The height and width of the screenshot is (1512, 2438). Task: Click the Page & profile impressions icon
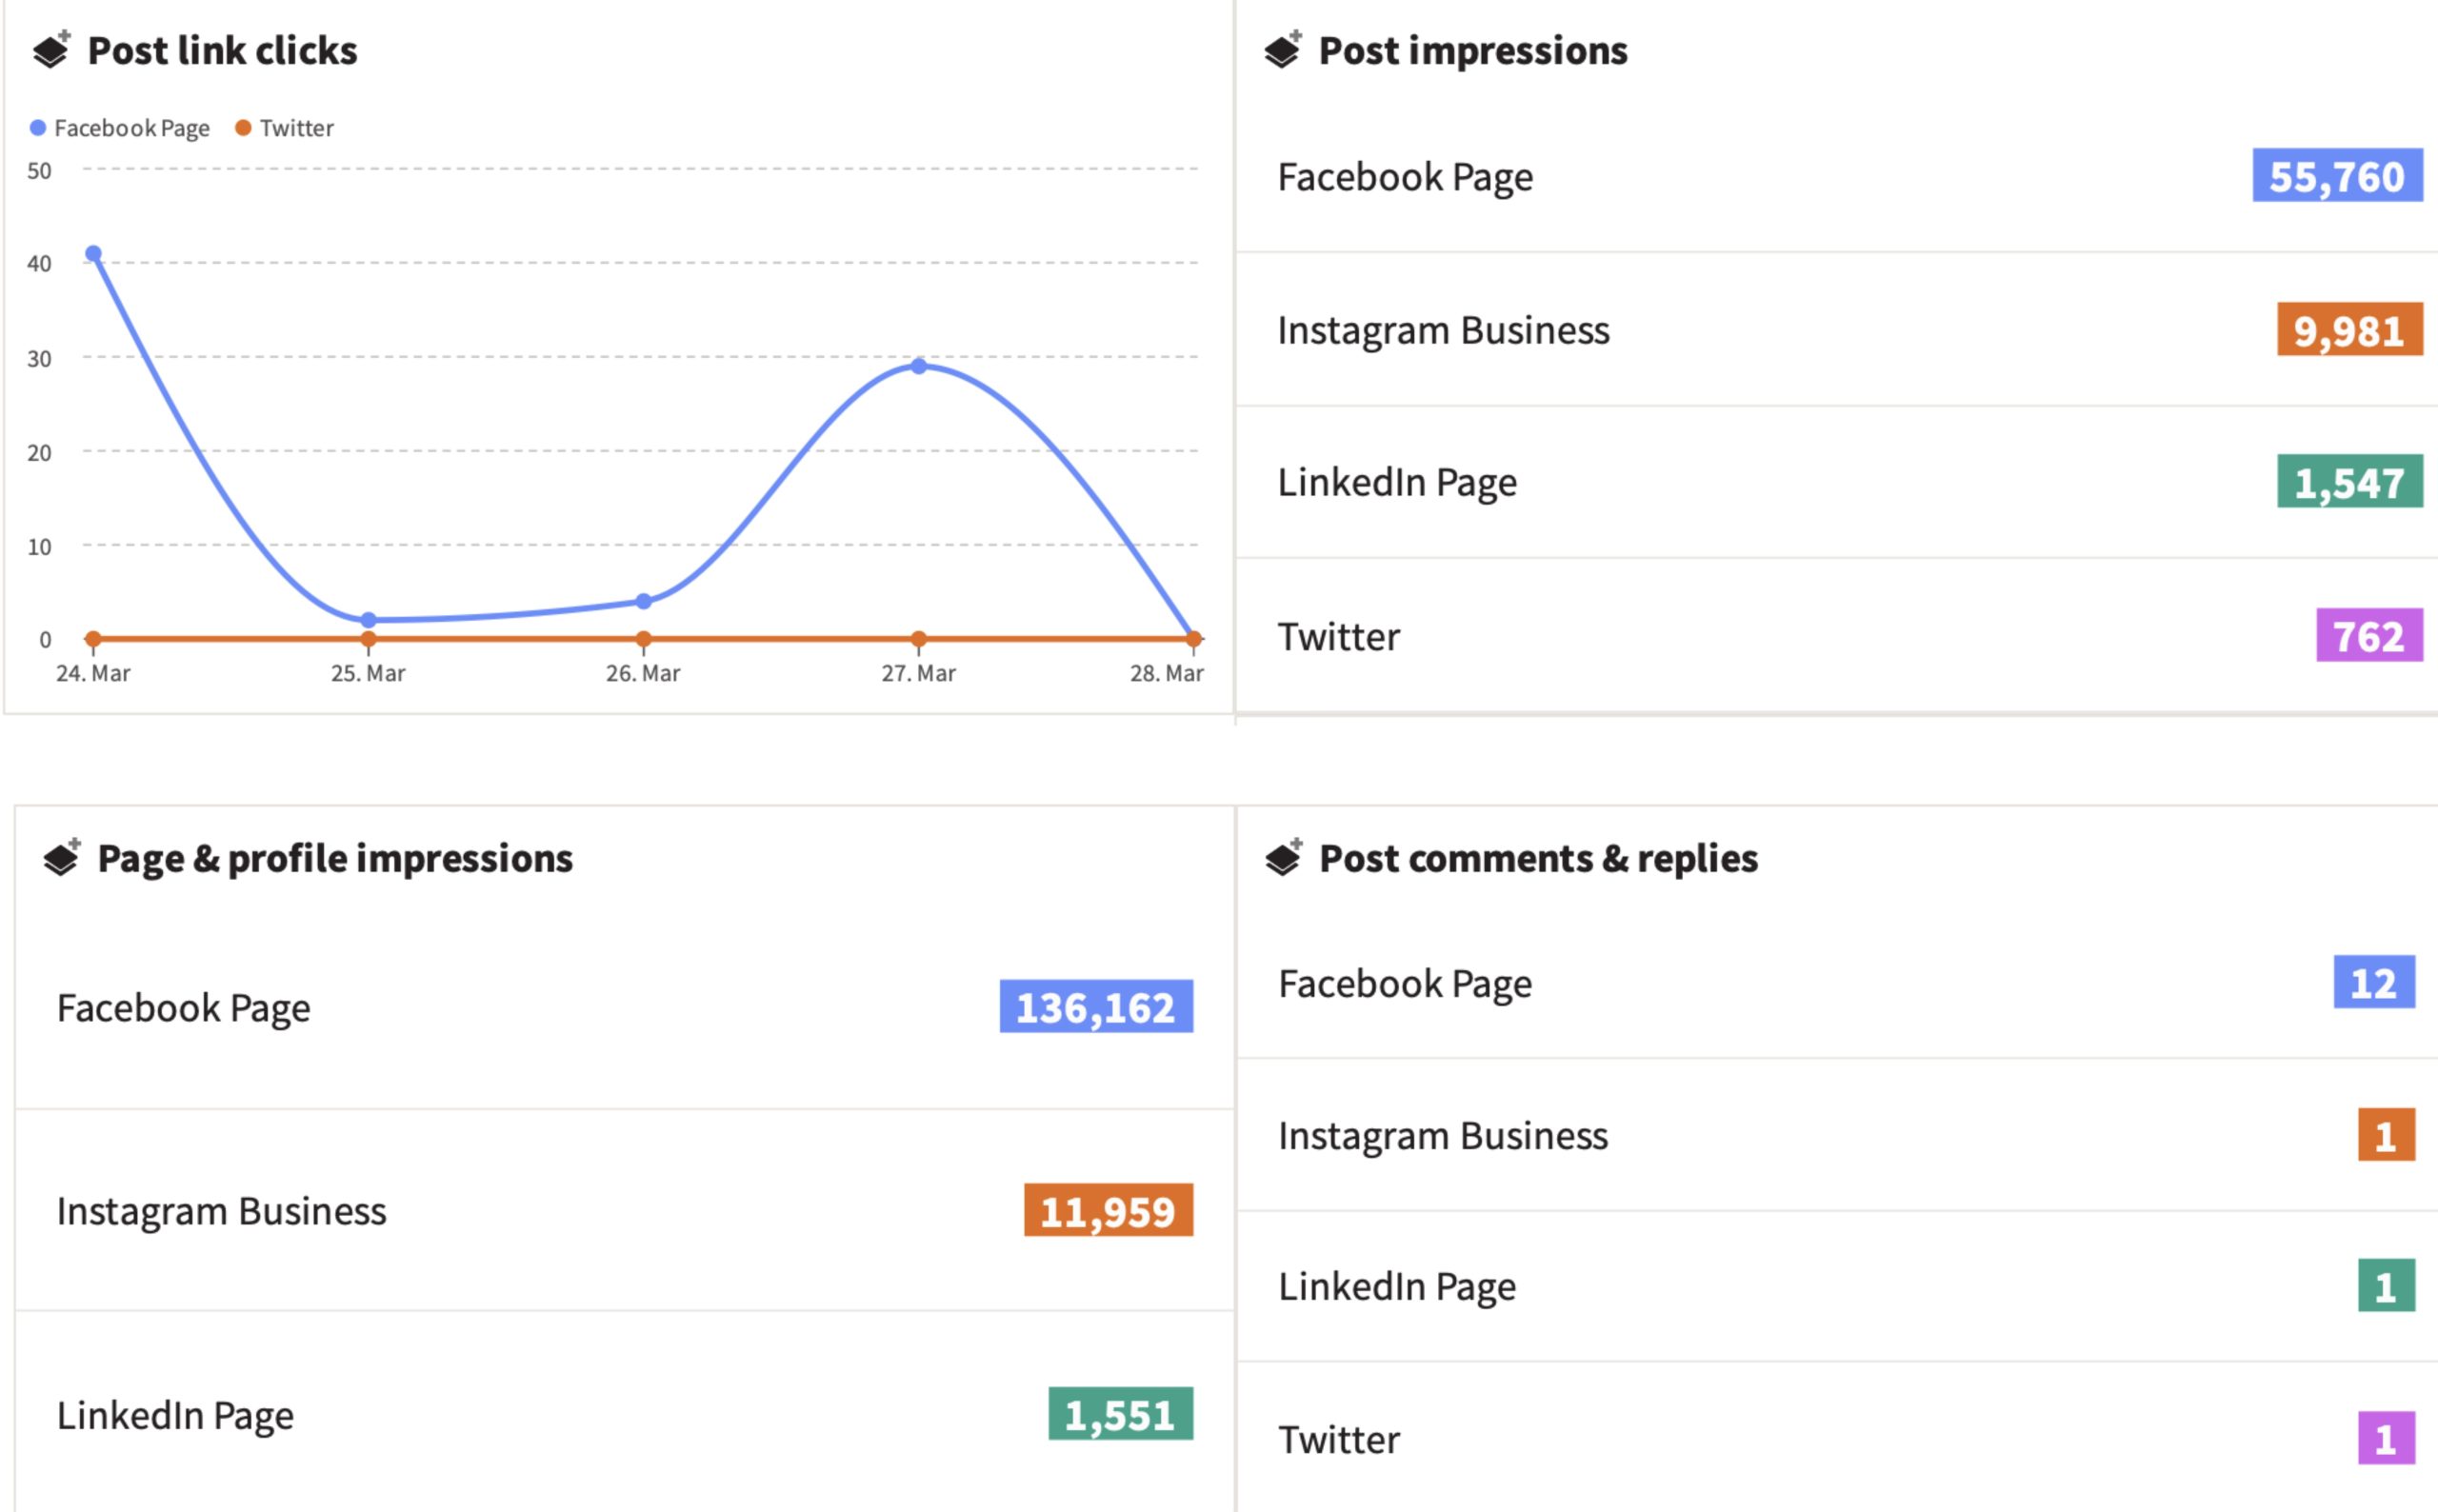pos(61,858)
